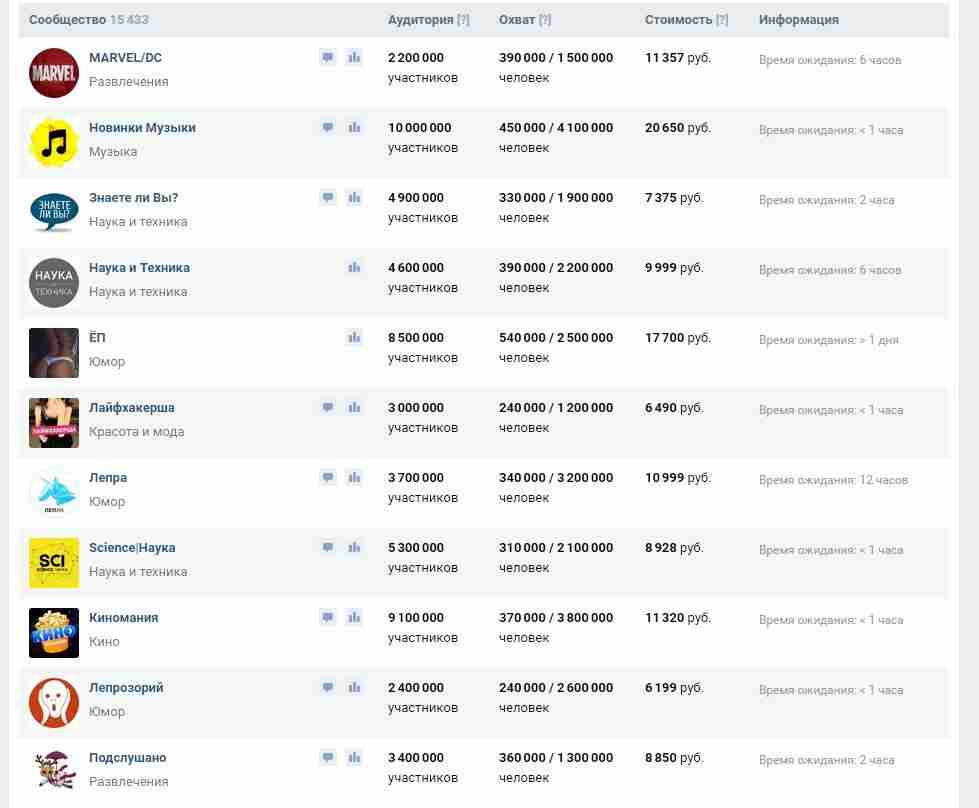Image resolution: width=979 pixels, height=808 pixels.
Task: Click comment icon for Новинки Музыки
Action: (328, 127)
